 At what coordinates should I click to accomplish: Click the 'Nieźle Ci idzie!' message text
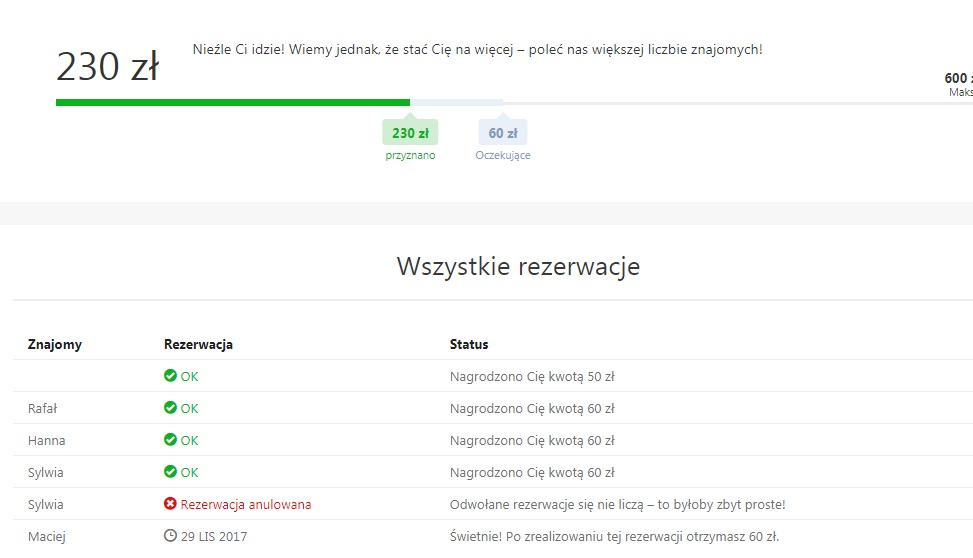(x=477, y=50)
